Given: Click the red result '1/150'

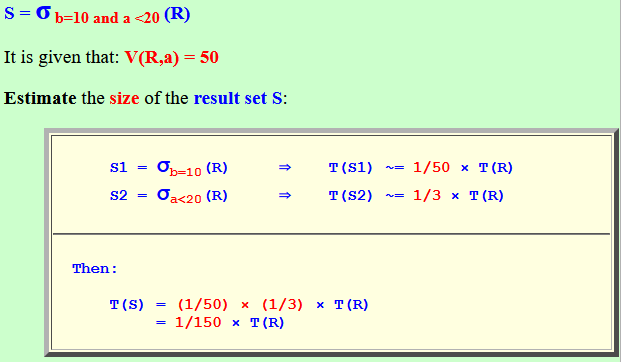Looking at the screenshot, I should pos(198,322).
